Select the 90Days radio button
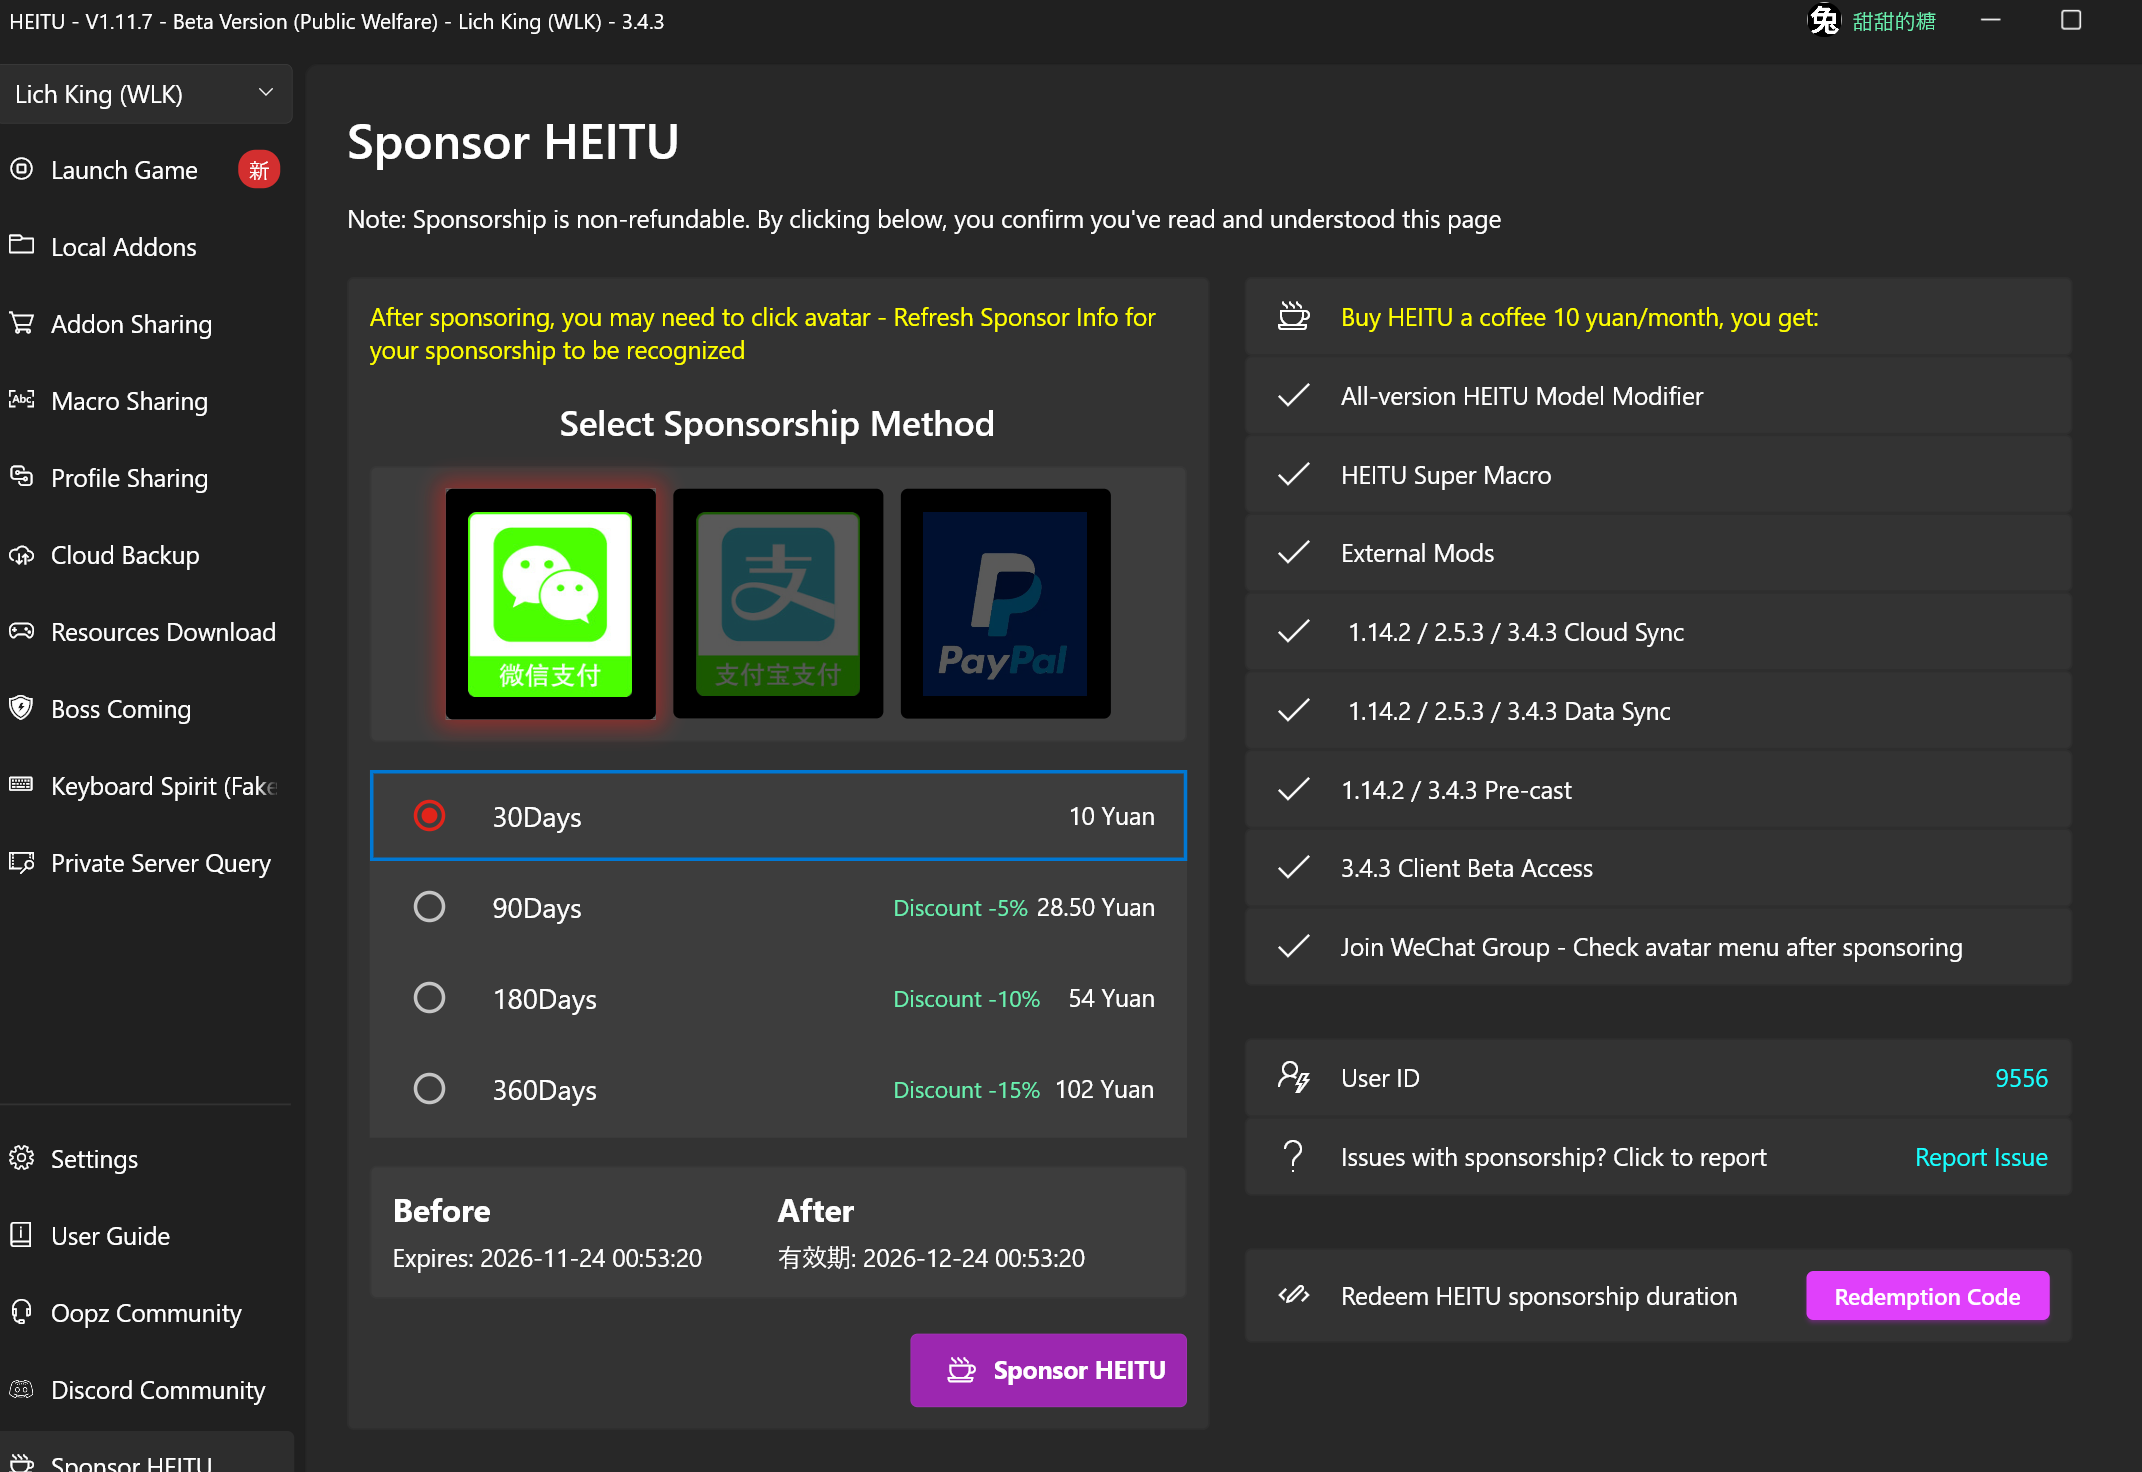The height and width of the screenshot is (1472, 2142). [x=430, y=907]
